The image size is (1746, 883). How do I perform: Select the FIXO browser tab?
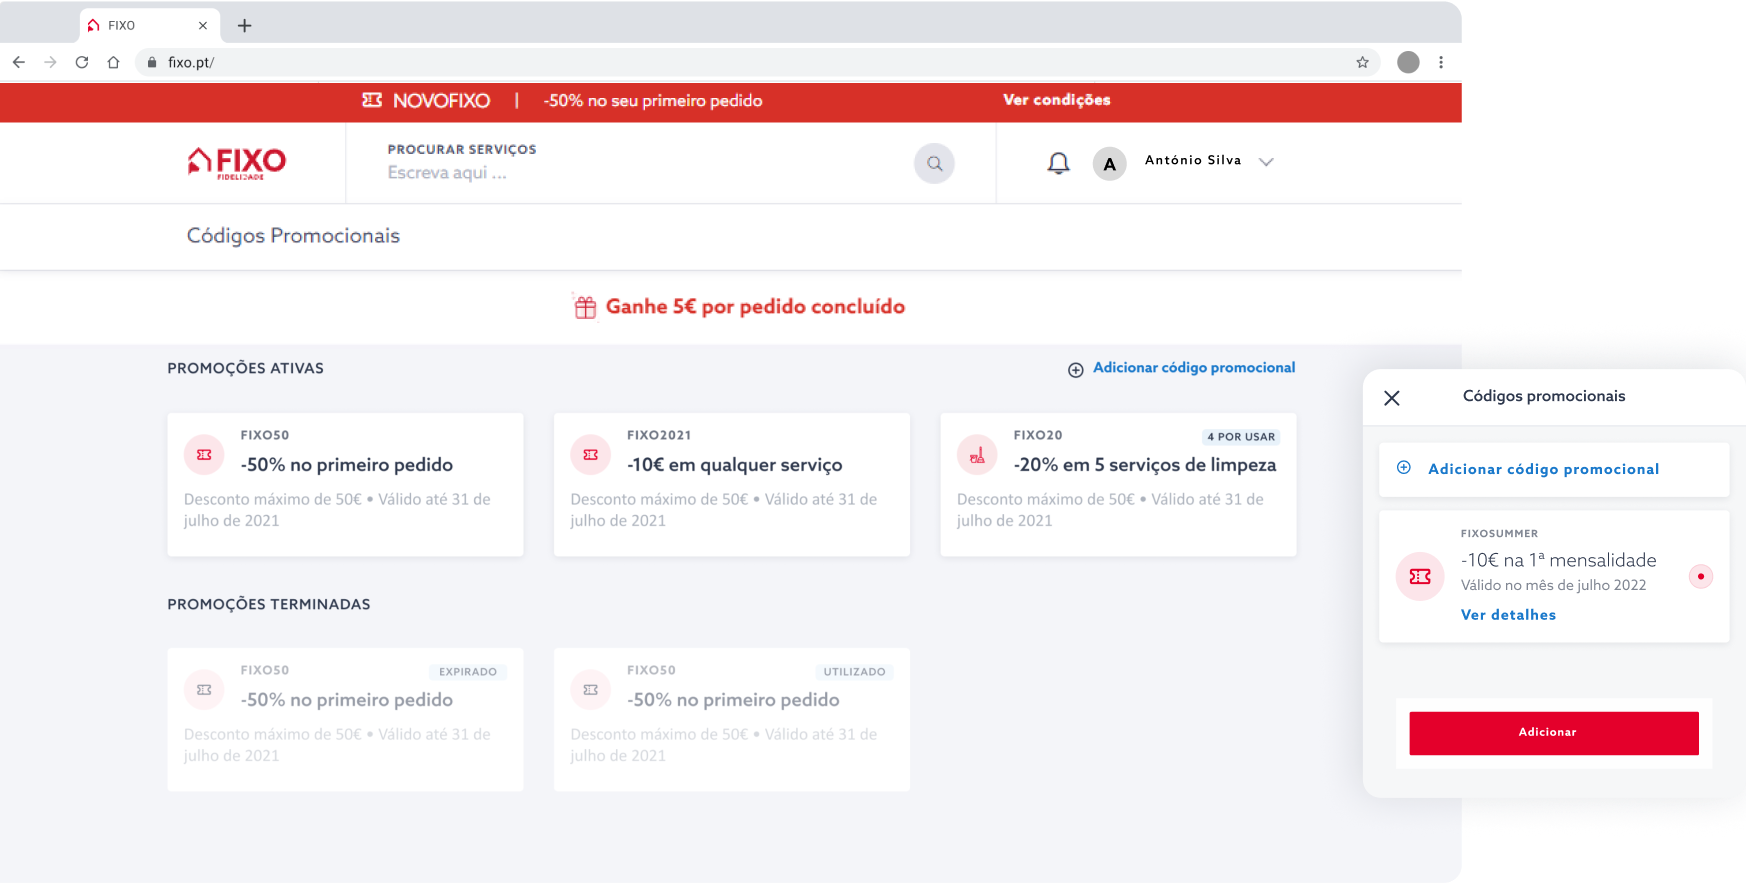[x=140, y=25]
